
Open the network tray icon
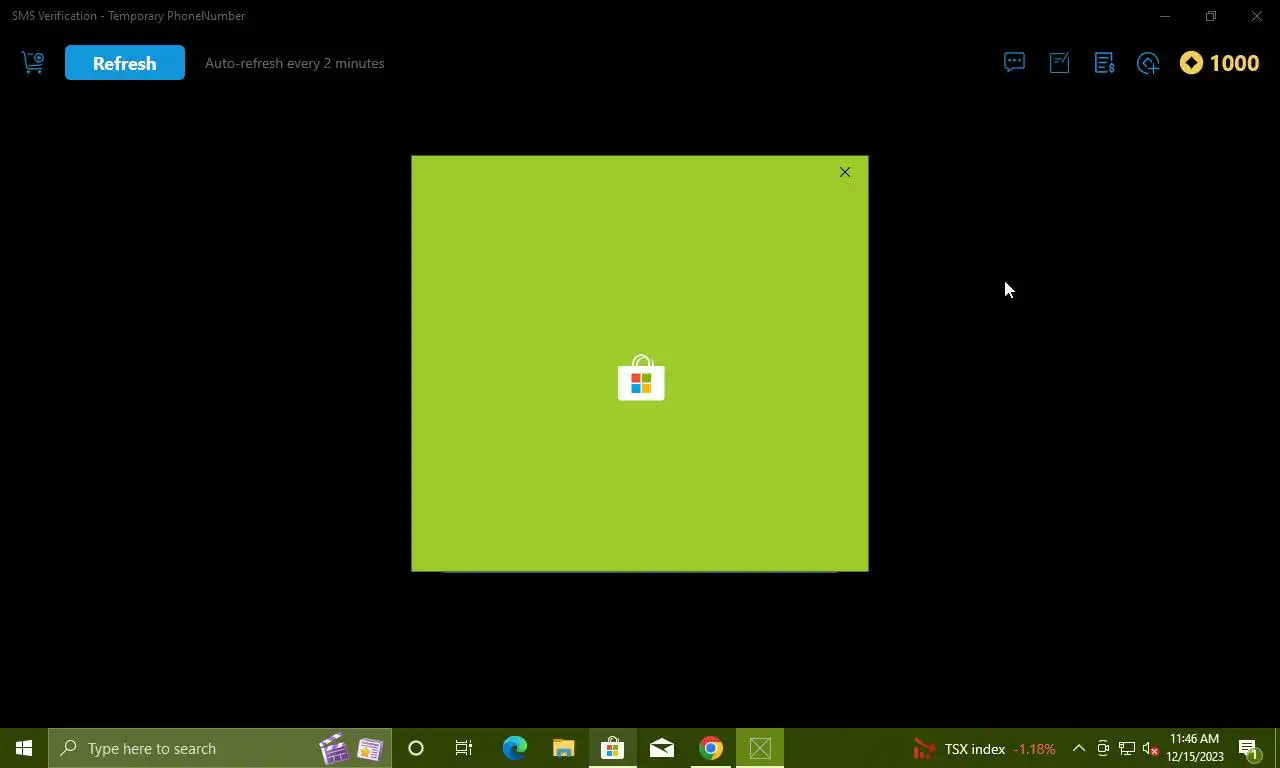tap(1127, 748)
